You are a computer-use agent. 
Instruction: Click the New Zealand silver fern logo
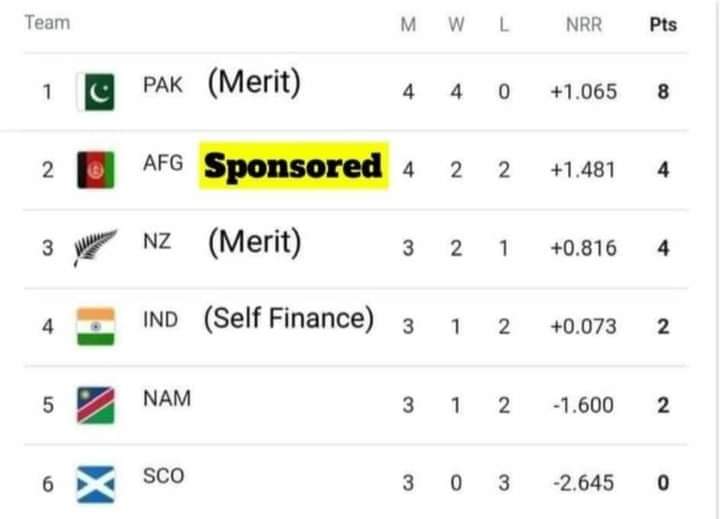coord(96,248)
